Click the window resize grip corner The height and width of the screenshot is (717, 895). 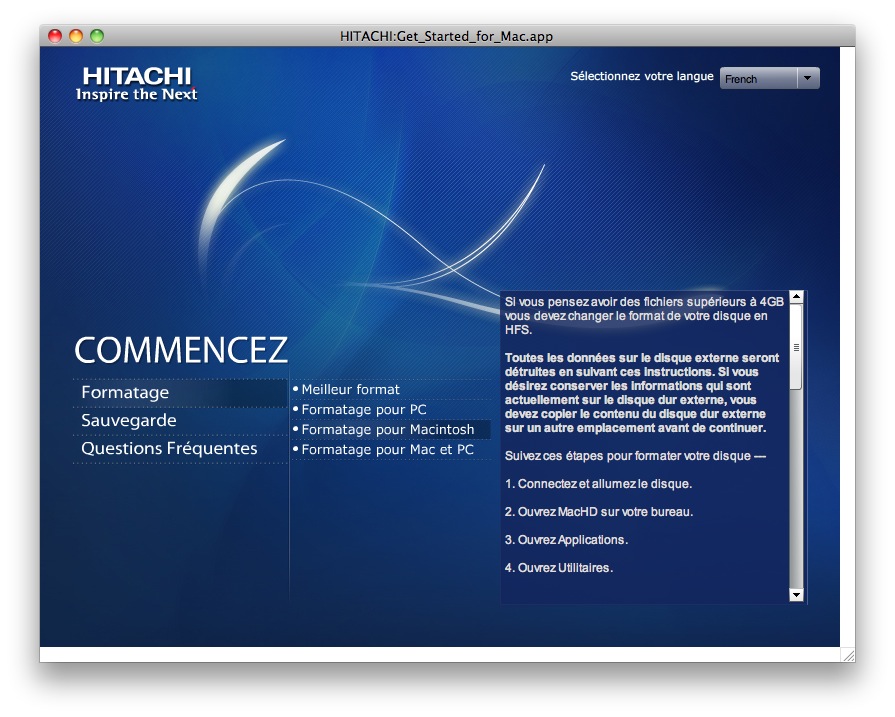pos(848,655)
